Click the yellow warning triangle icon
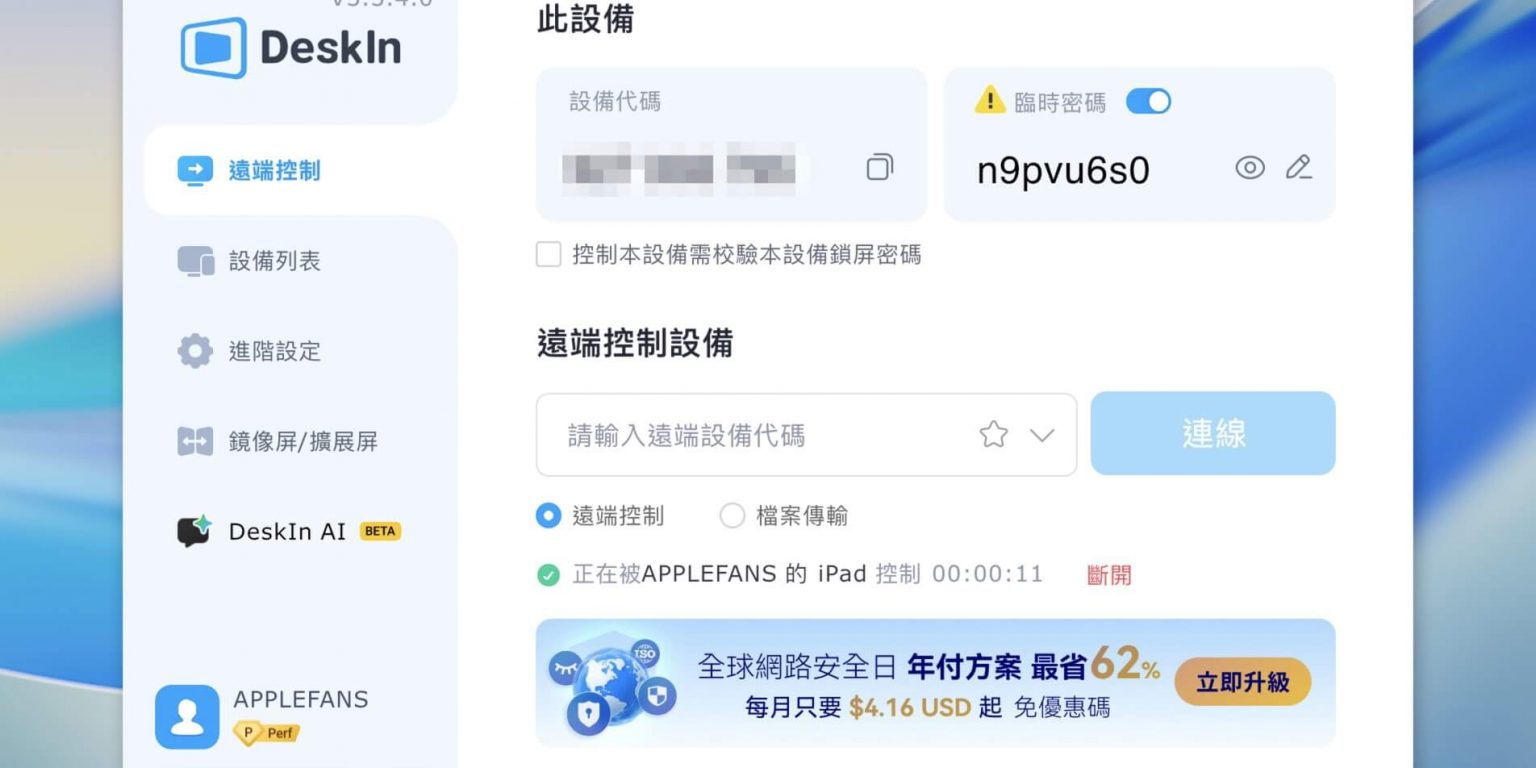 click(x=990, y=100)
